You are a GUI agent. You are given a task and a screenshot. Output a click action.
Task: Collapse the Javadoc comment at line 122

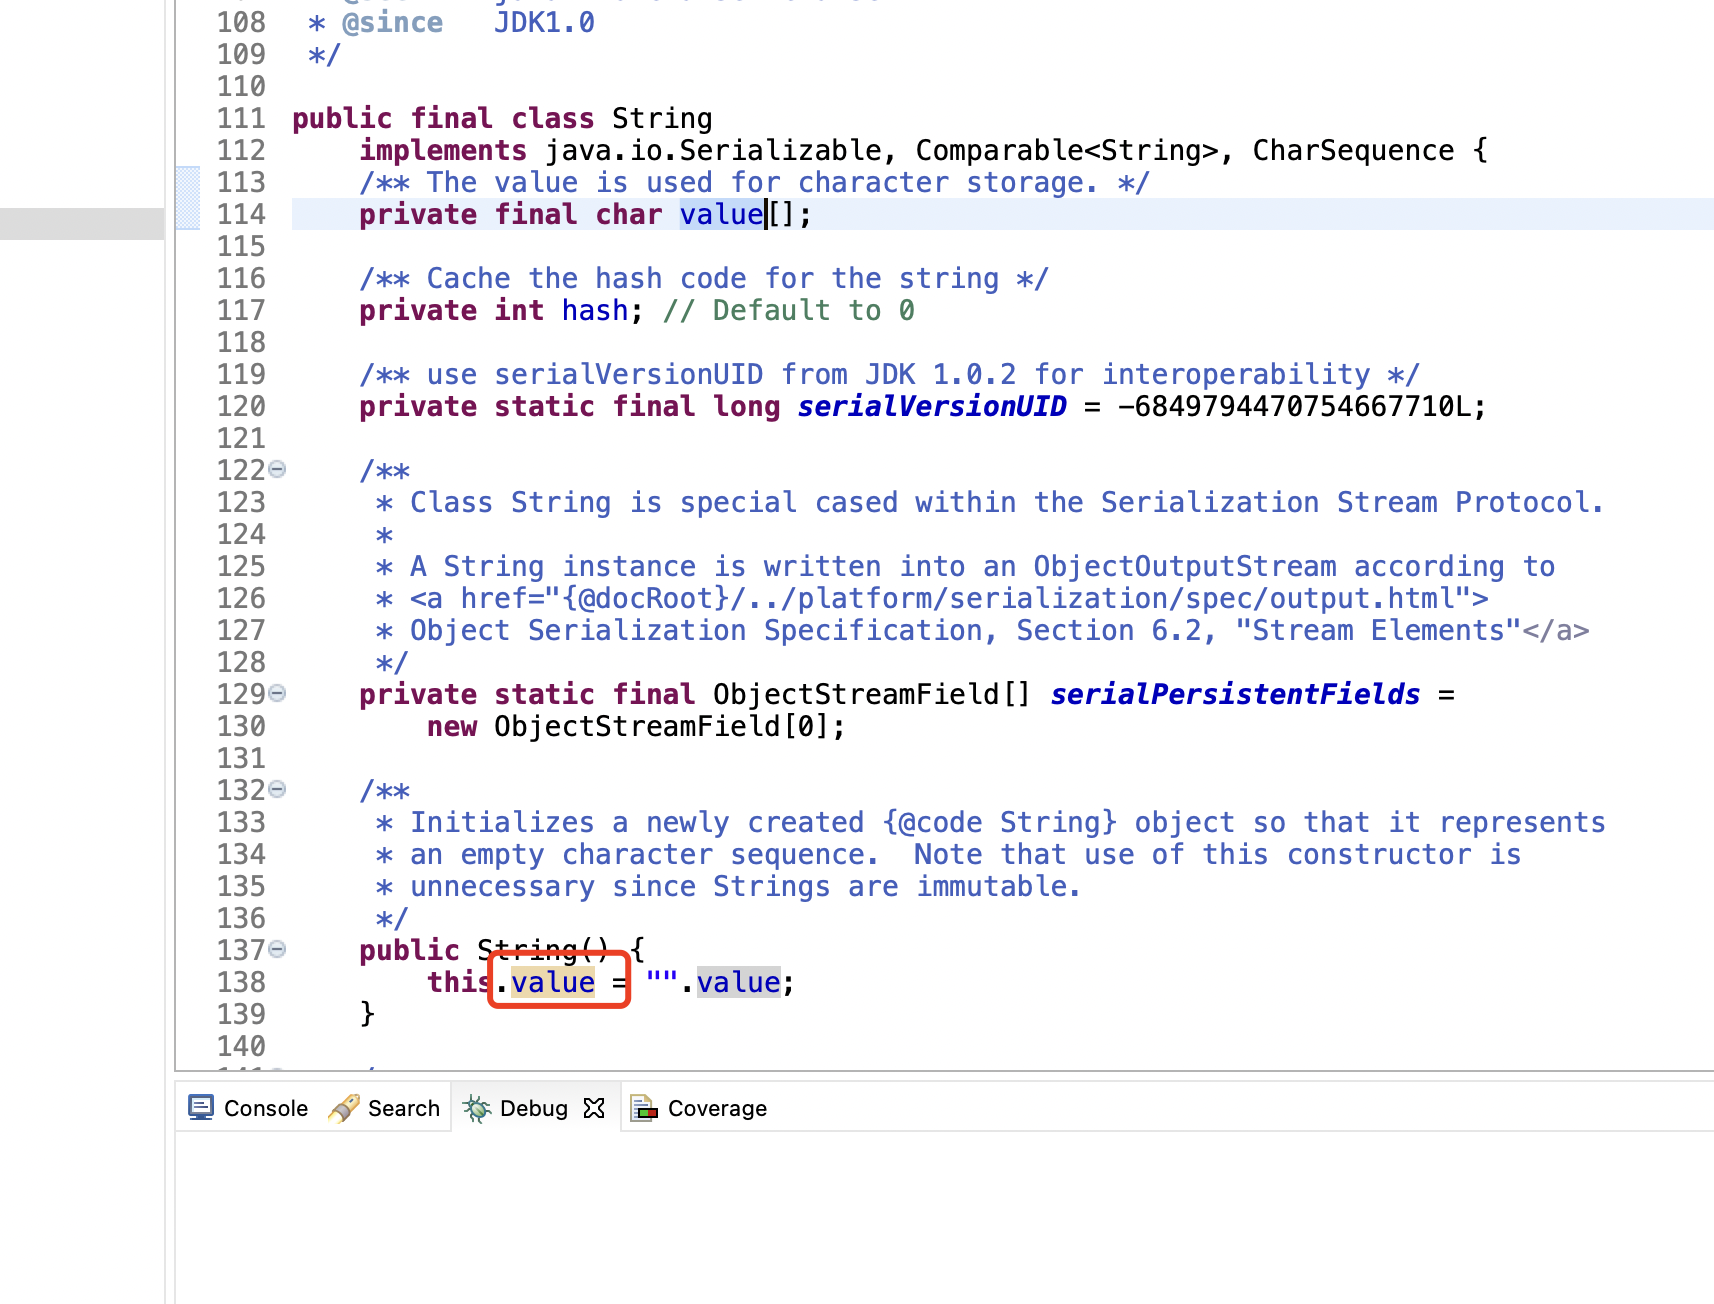[x=278, y=469]
